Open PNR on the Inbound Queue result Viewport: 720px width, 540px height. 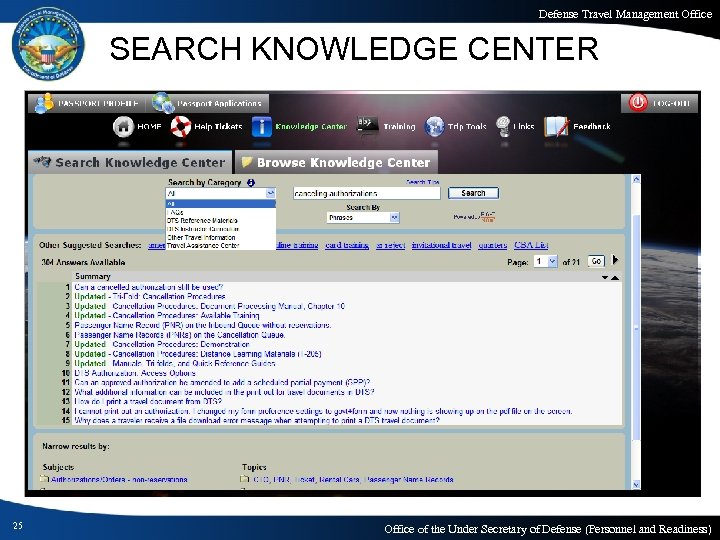click(202, 325)
